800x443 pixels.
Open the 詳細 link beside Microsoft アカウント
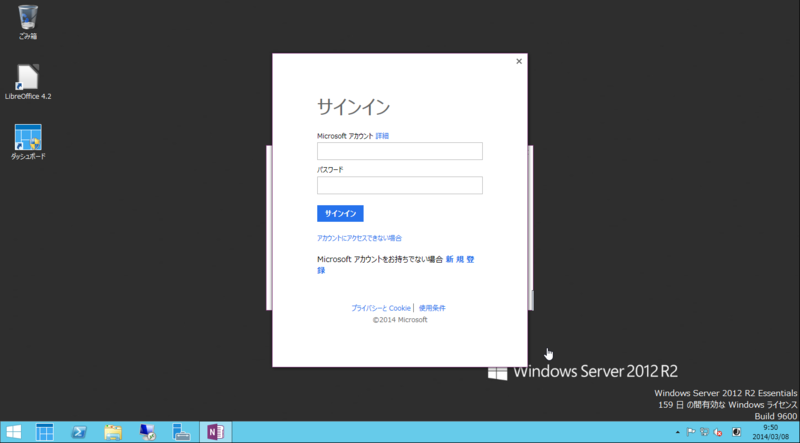[382, 136]
